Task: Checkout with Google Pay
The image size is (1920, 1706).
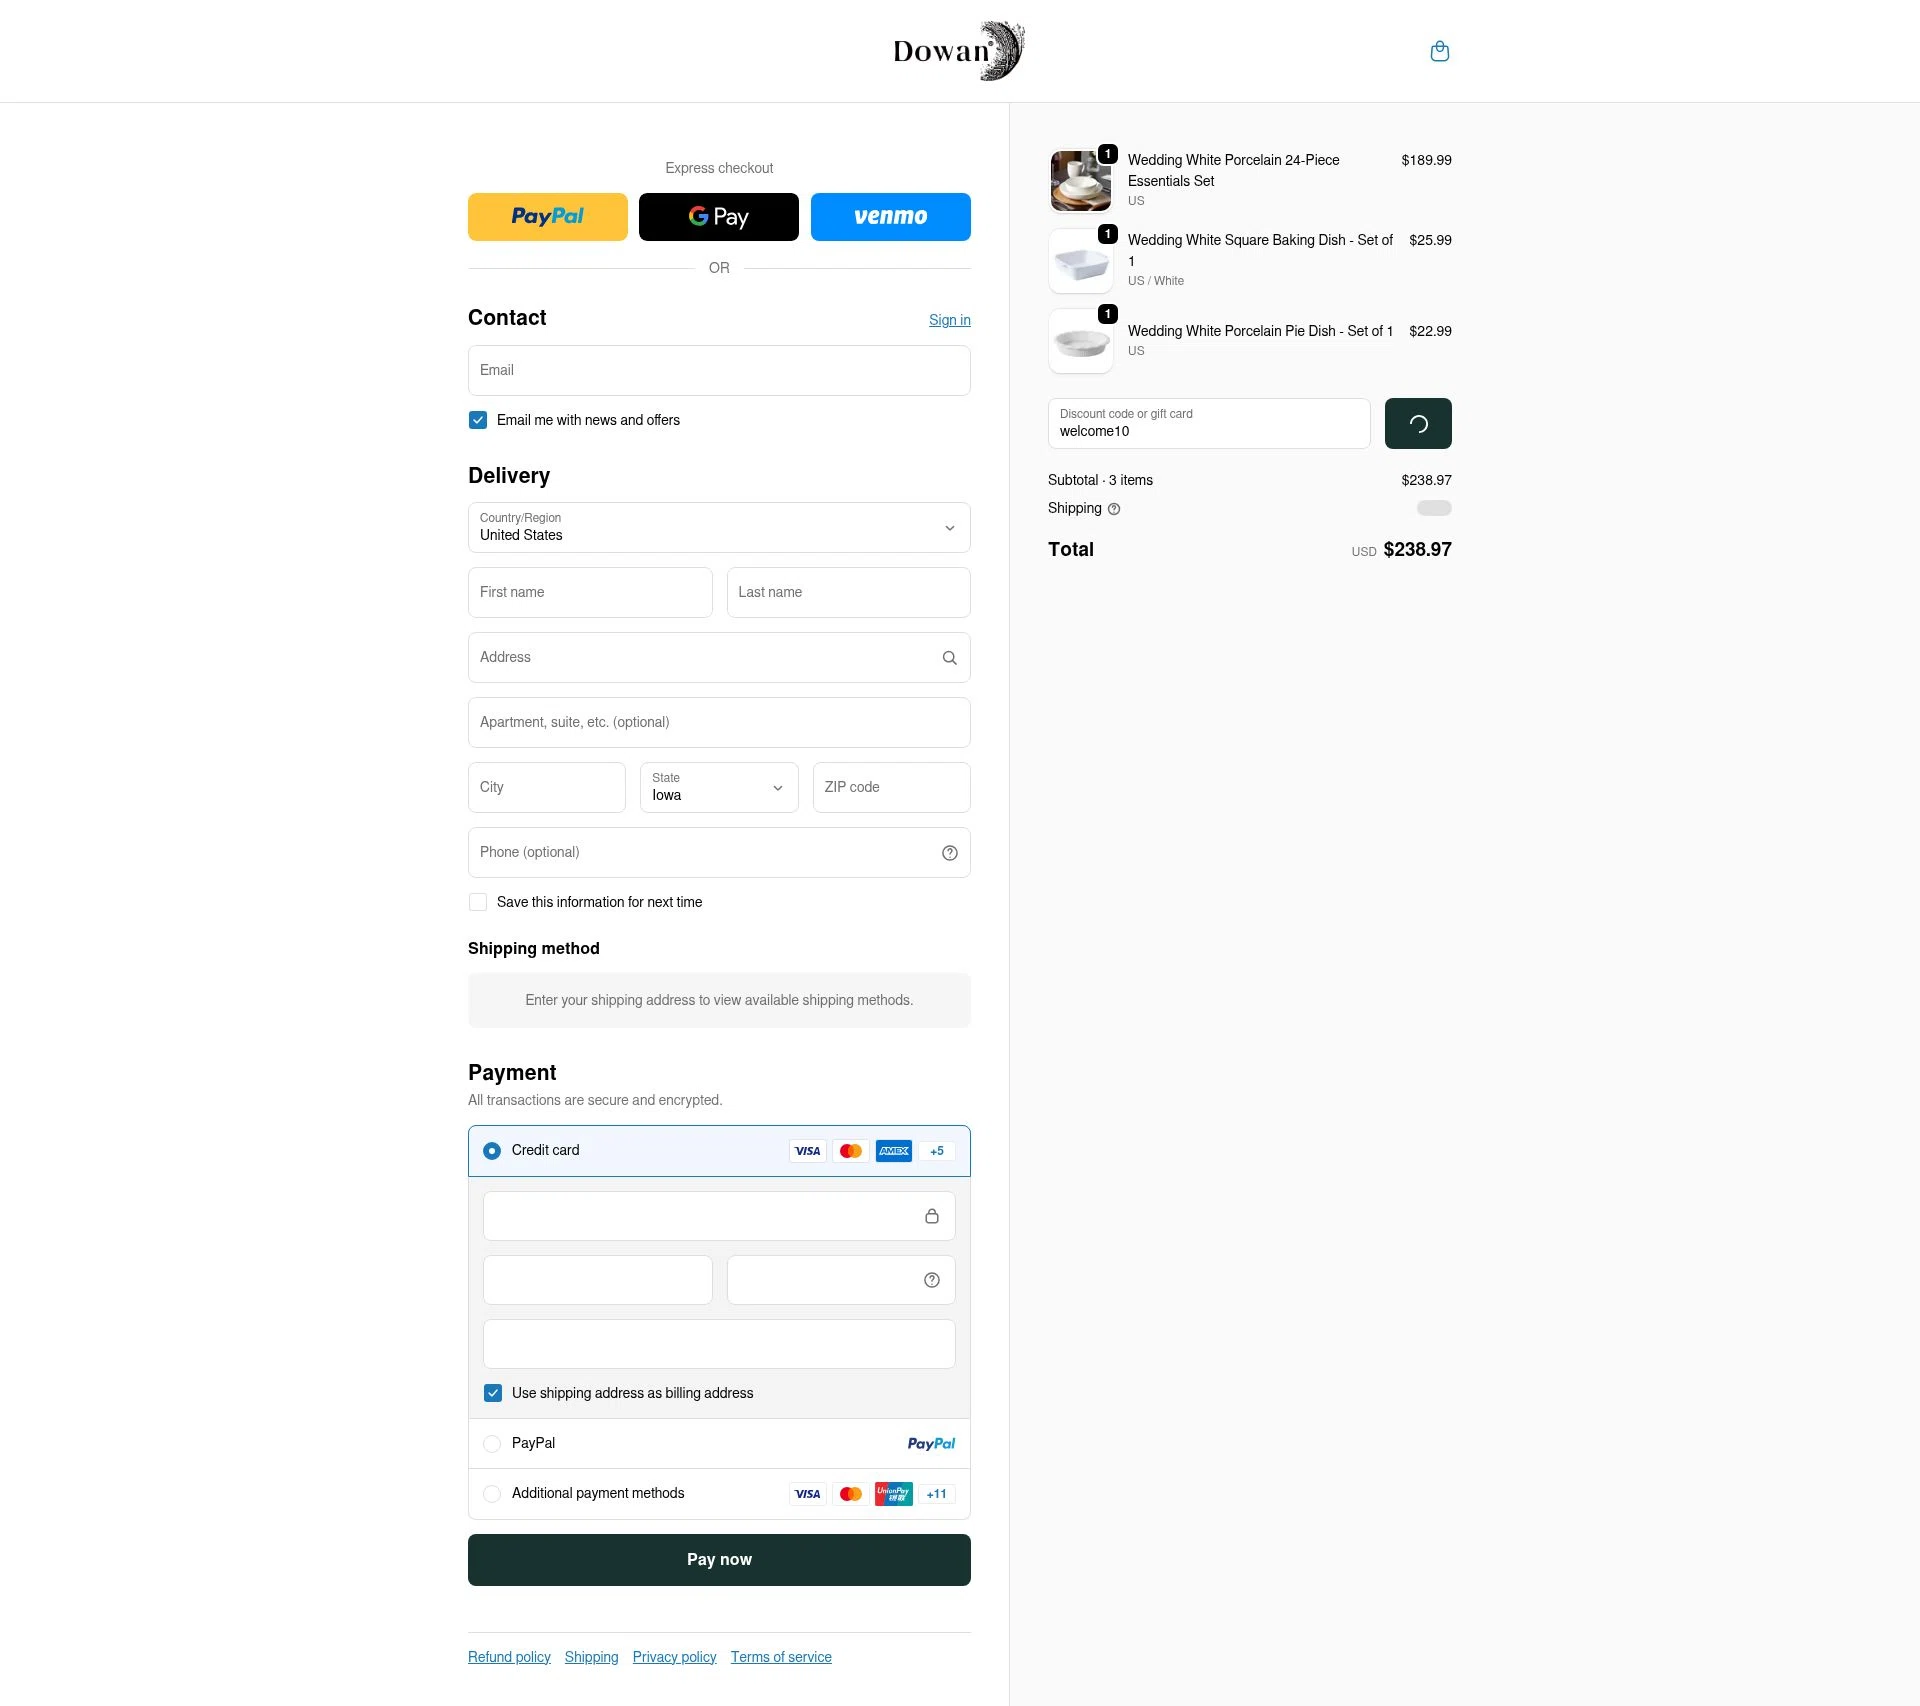Action: (718, 216)
